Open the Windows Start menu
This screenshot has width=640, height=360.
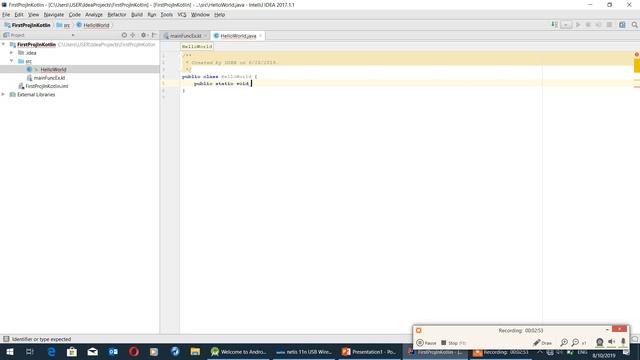10,351
